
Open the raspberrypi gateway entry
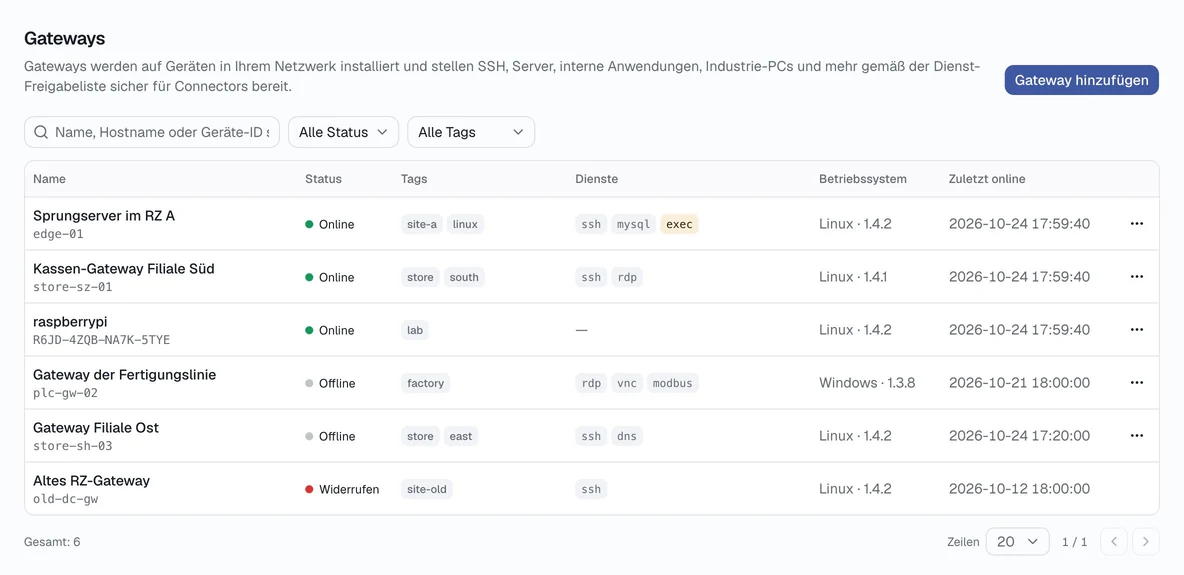tap(70, 322)
